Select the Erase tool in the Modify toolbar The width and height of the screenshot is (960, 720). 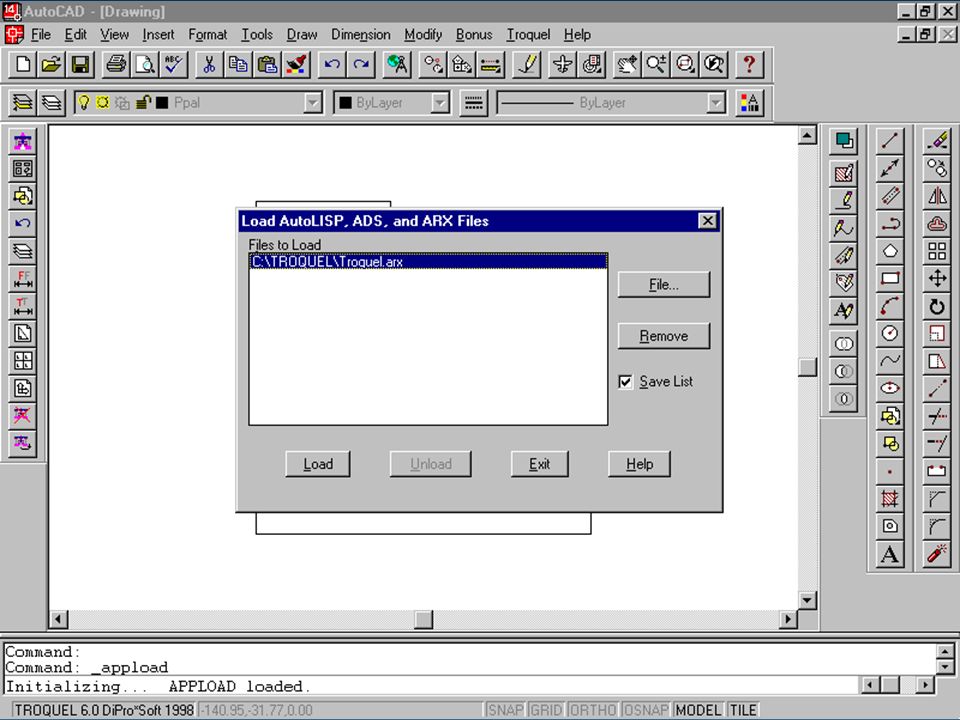[x=937, y=141]
